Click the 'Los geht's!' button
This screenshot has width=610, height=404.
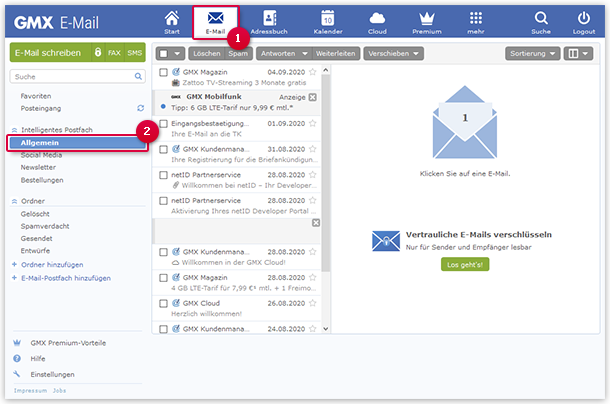(465, 265)
